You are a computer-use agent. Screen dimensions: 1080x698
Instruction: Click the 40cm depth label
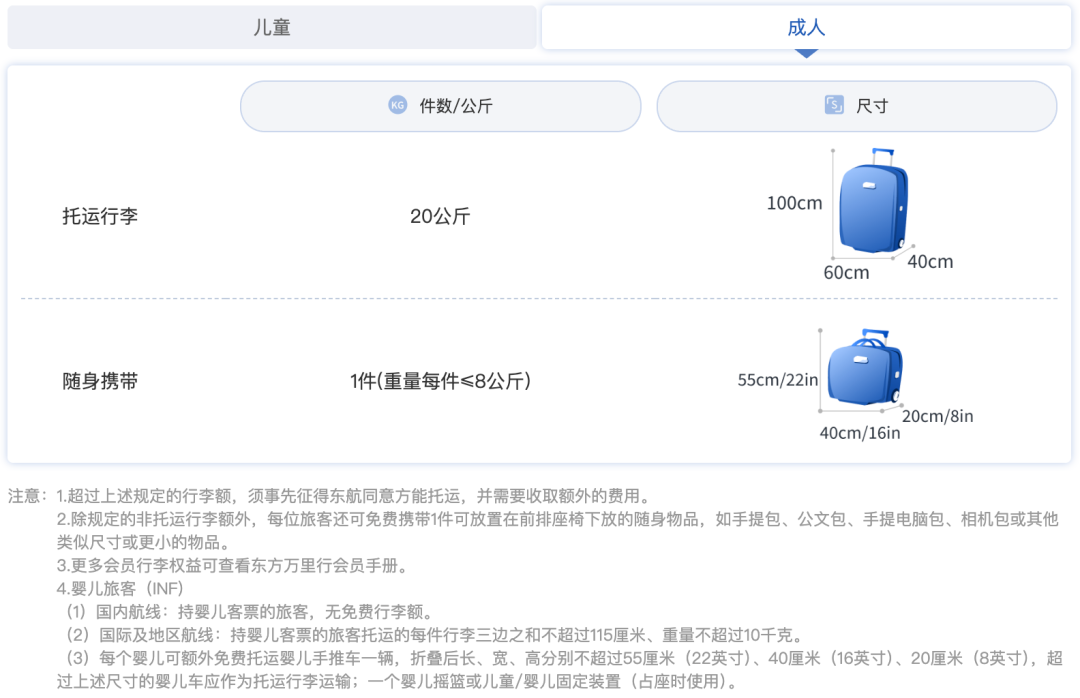(x=931, y=262)
